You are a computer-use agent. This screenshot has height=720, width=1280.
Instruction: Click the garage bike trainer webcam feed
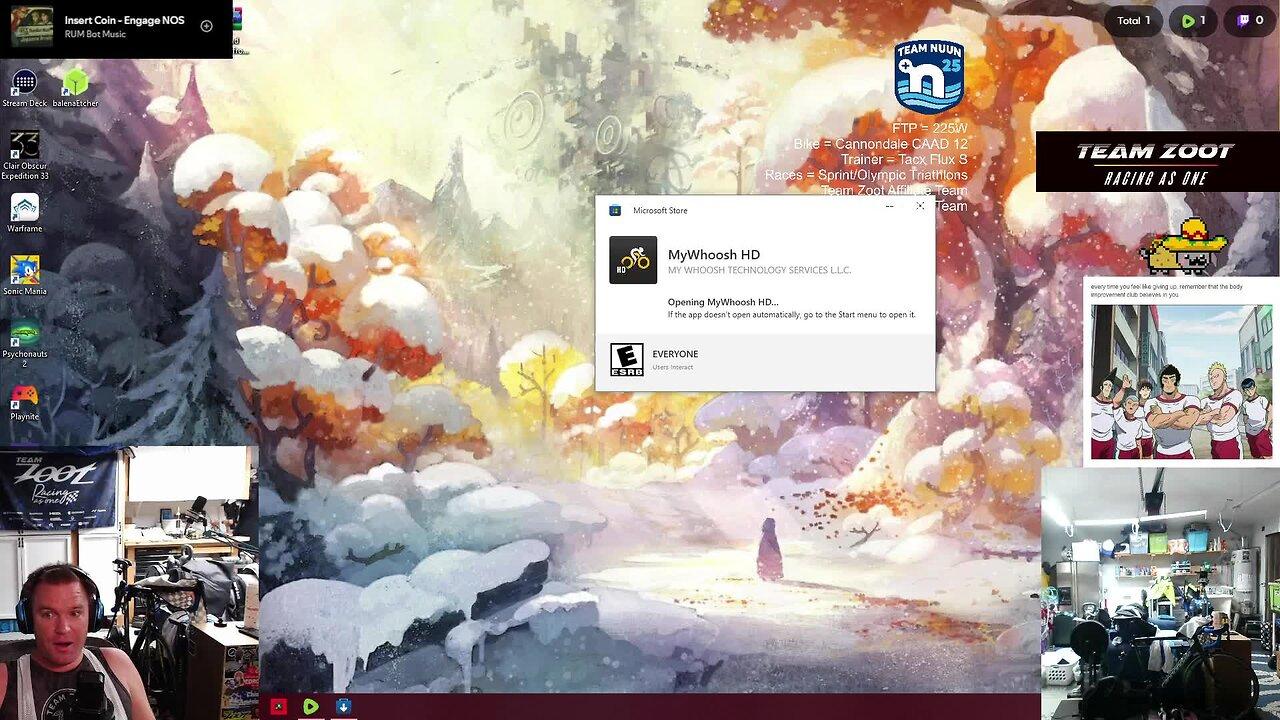[1160, 594]
